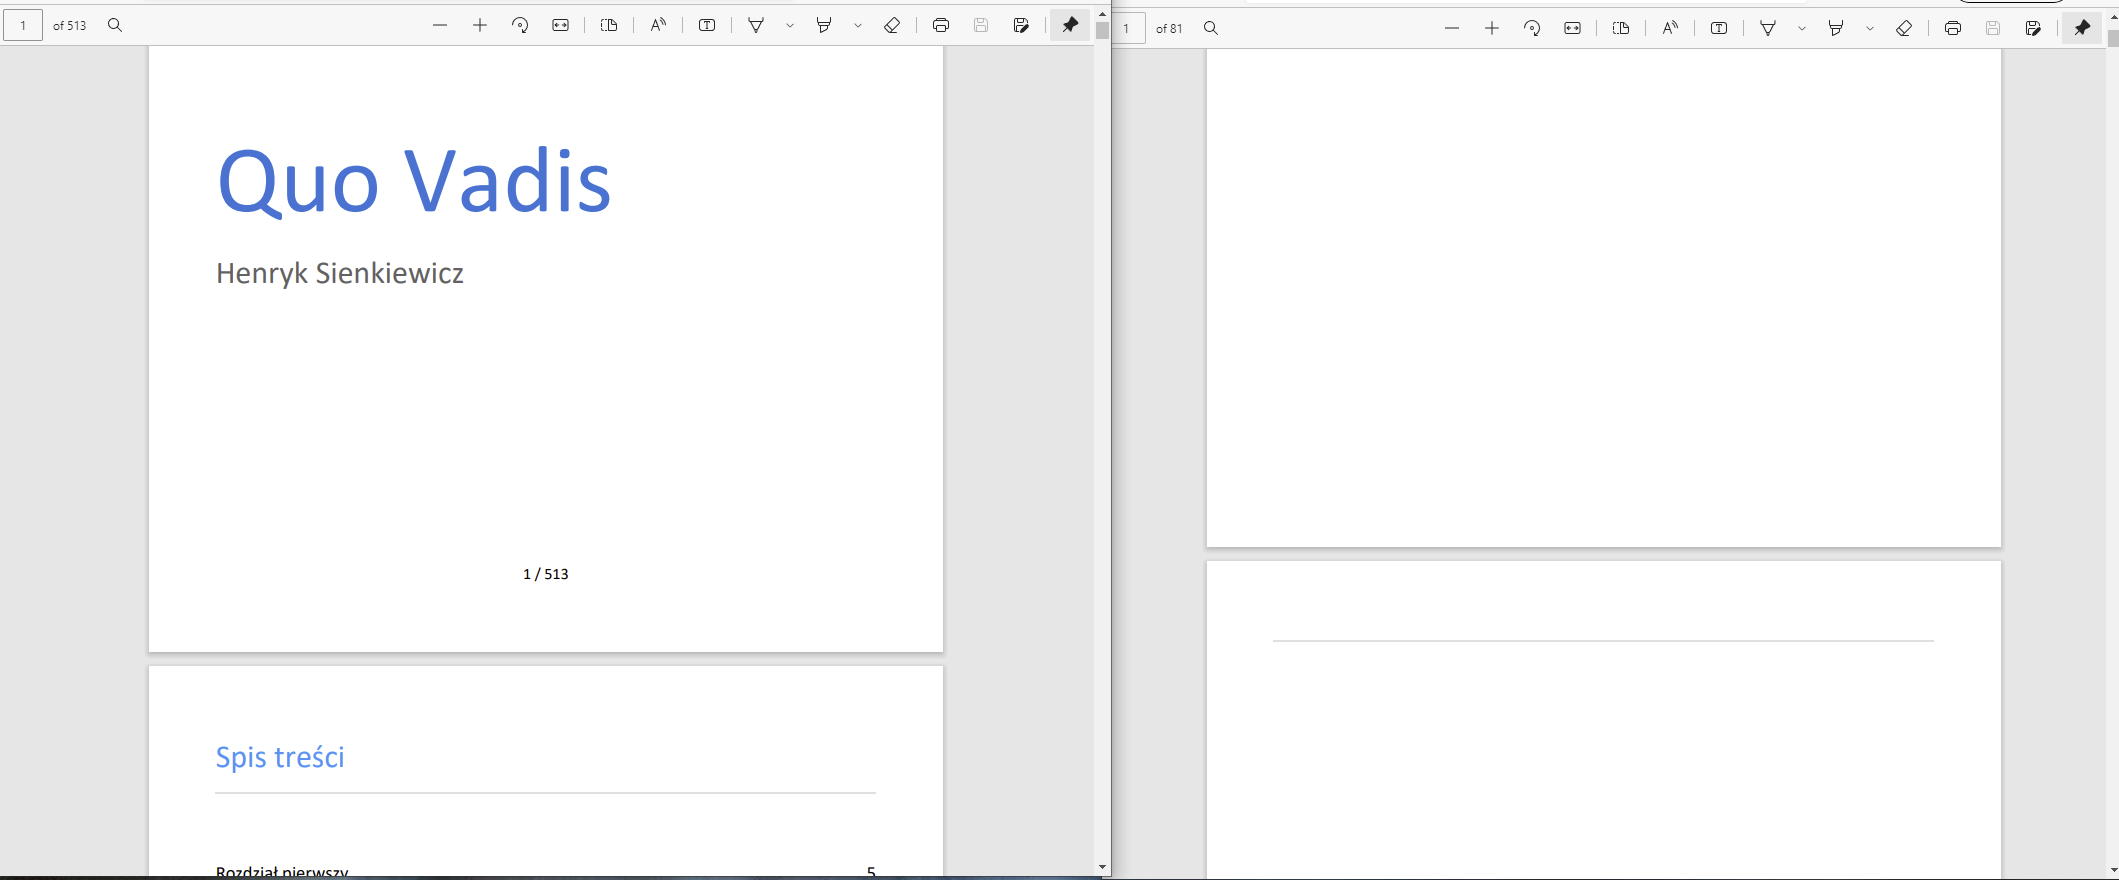
Task: Select Add text tool in right PDF
Action: (x=1719, y=28)
